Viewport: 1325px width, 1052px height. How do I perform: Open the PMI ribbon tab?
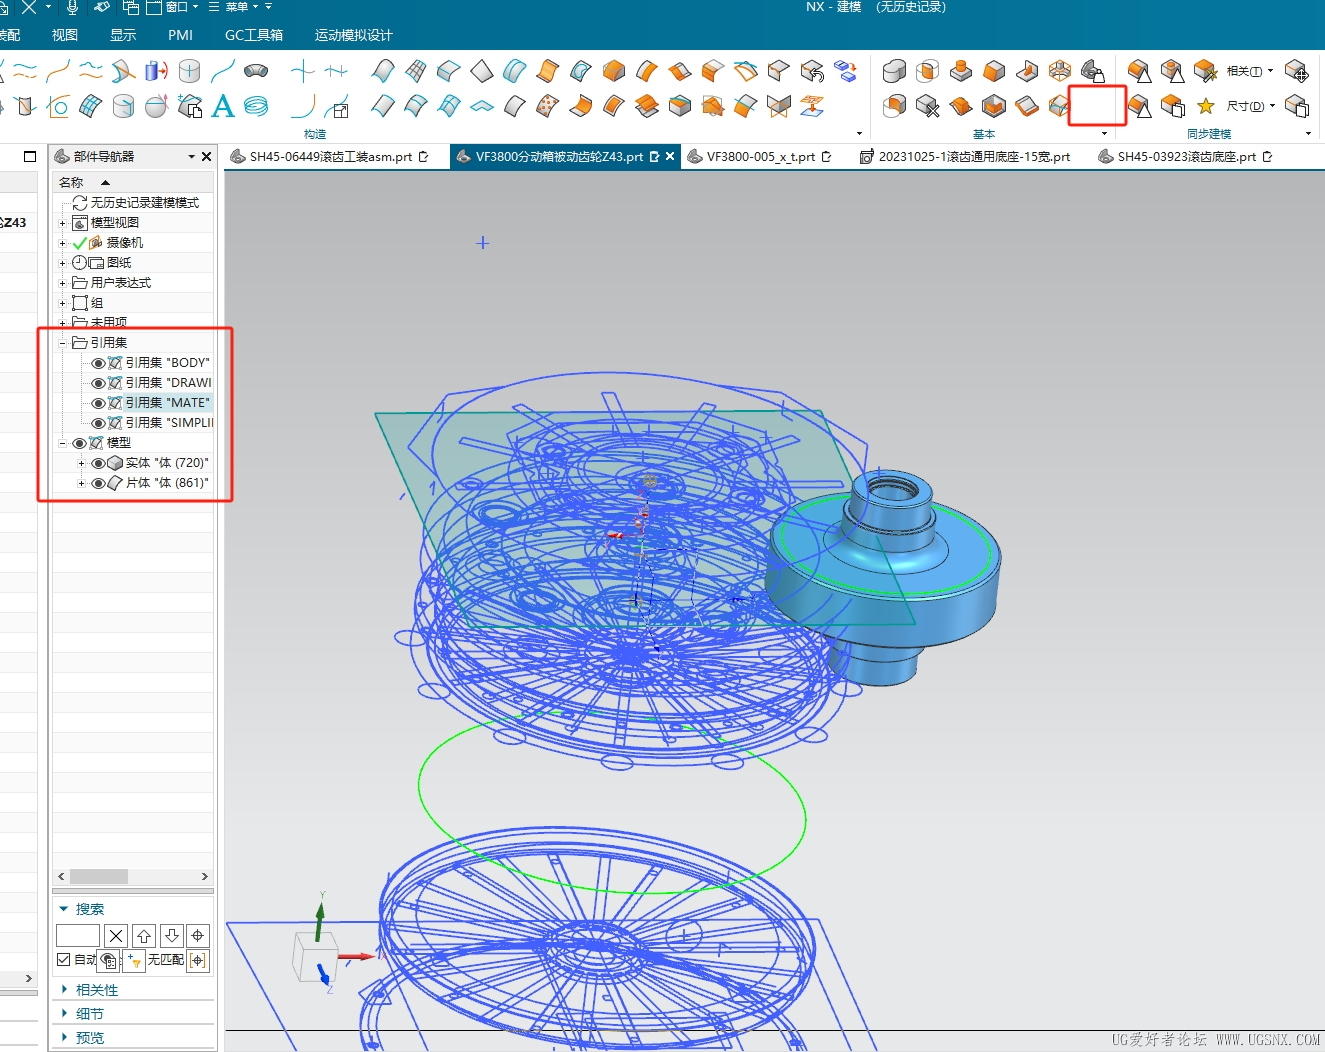point(181,35)
